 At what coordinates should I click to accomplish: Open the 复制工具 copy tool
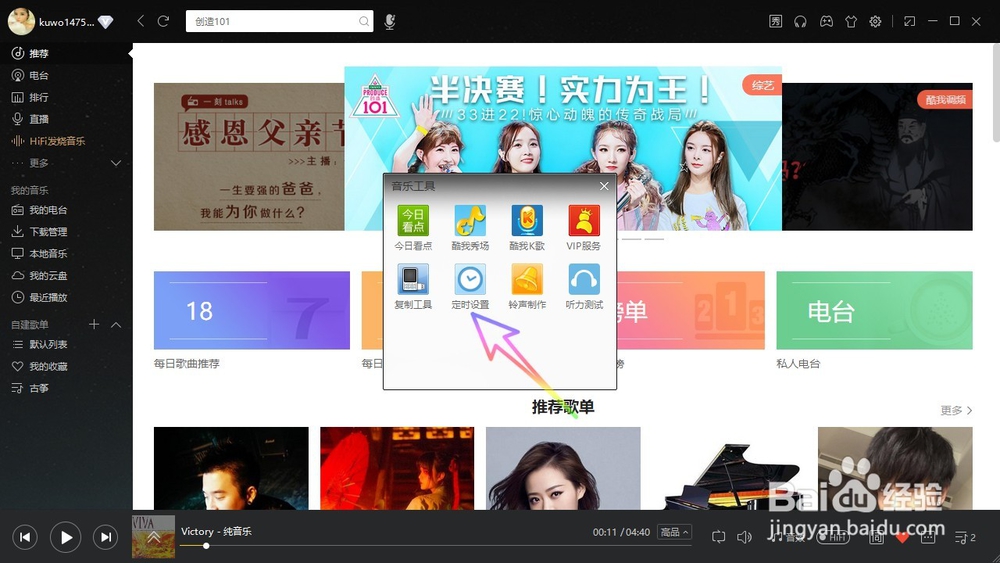click(x=413, y=286)
